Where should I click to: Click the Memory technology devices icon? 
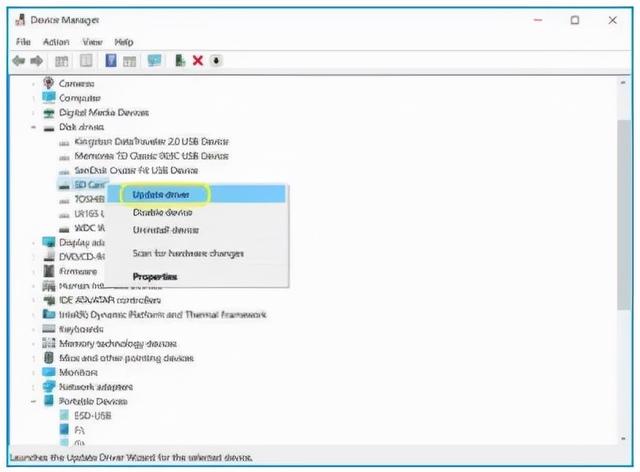pyautogui.click(x=49, y=343)
